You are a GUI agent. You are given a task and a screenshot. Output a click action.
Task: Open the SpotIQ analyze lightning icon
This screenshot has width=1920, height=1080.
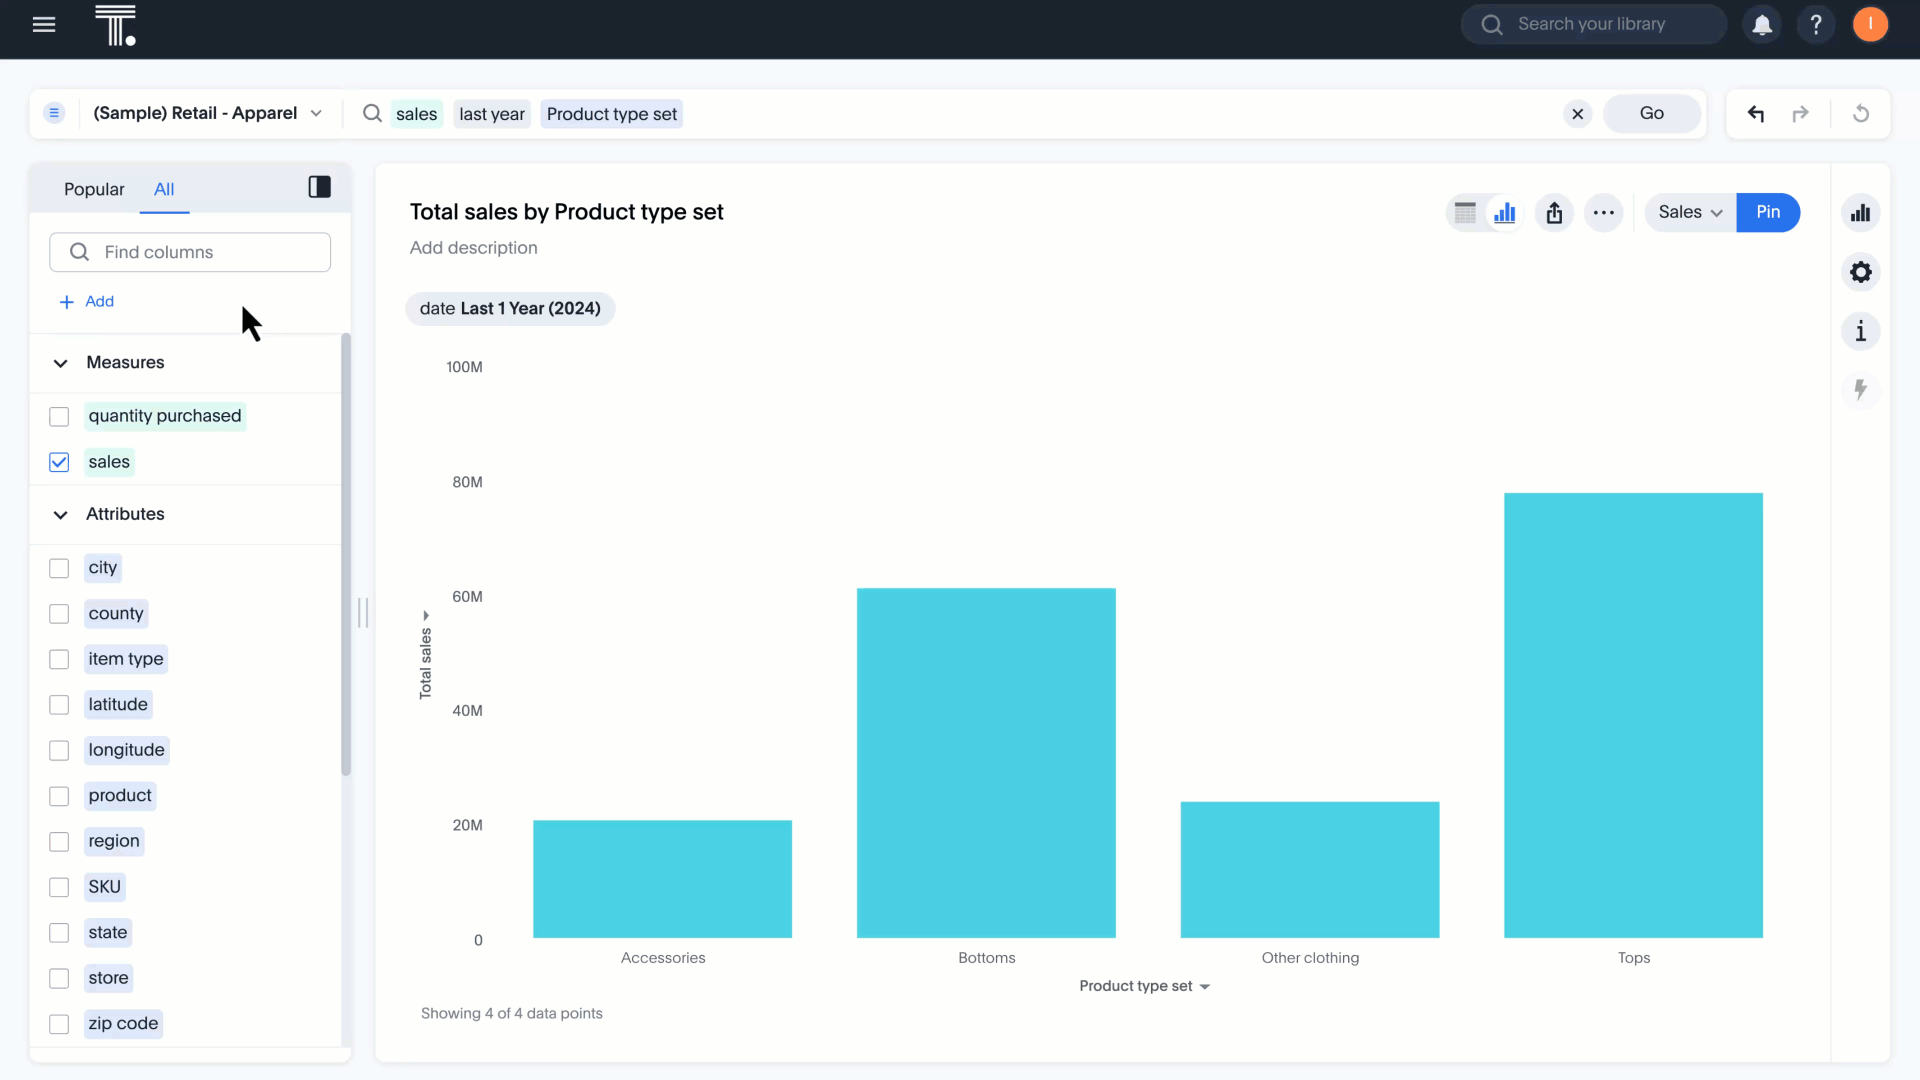[x=1861, y=390]
